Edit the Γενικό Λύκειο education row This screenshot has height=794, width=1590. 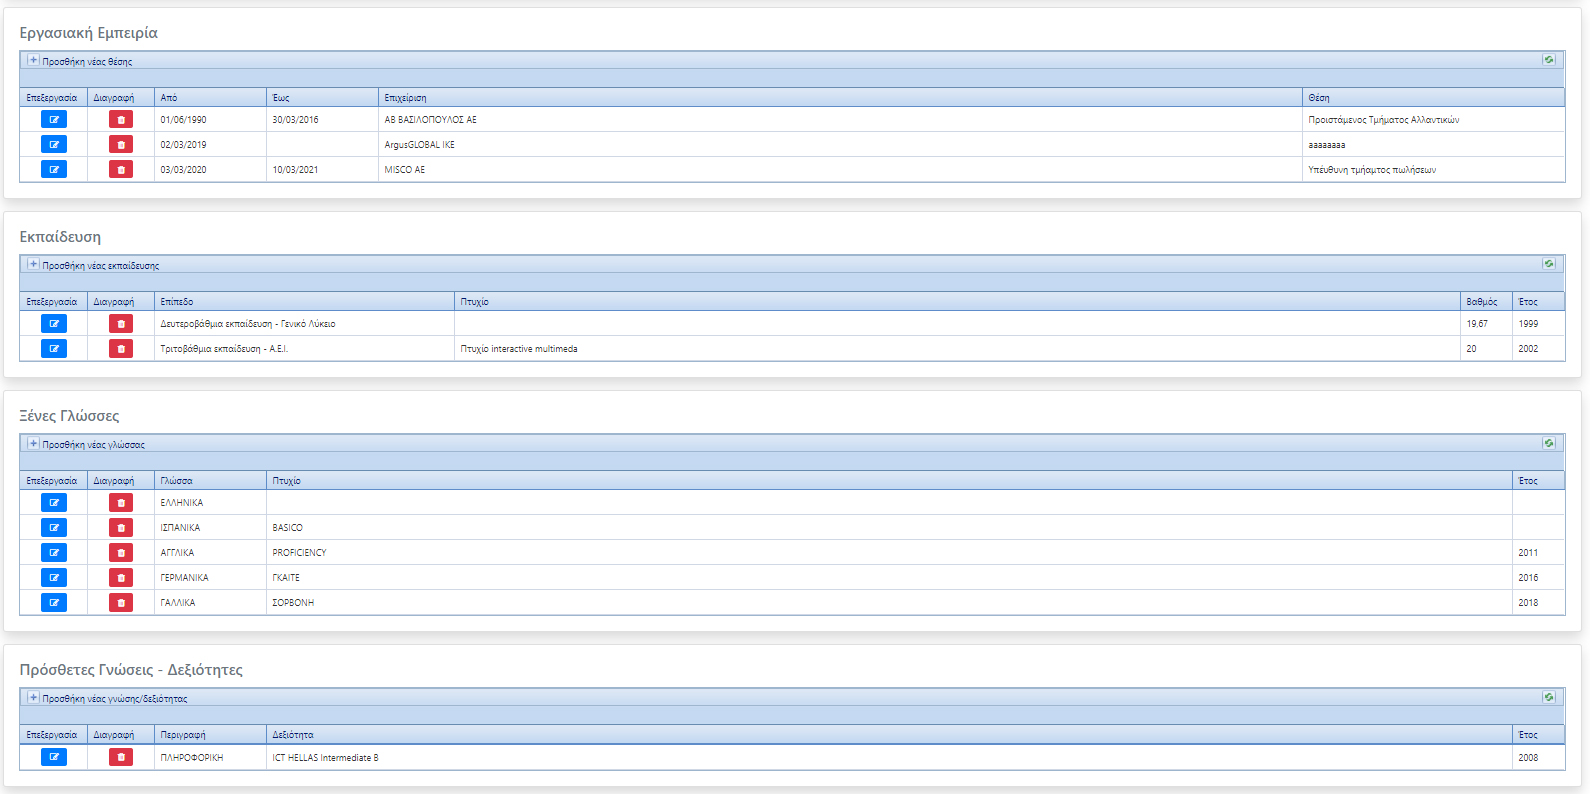pos(54,324)
